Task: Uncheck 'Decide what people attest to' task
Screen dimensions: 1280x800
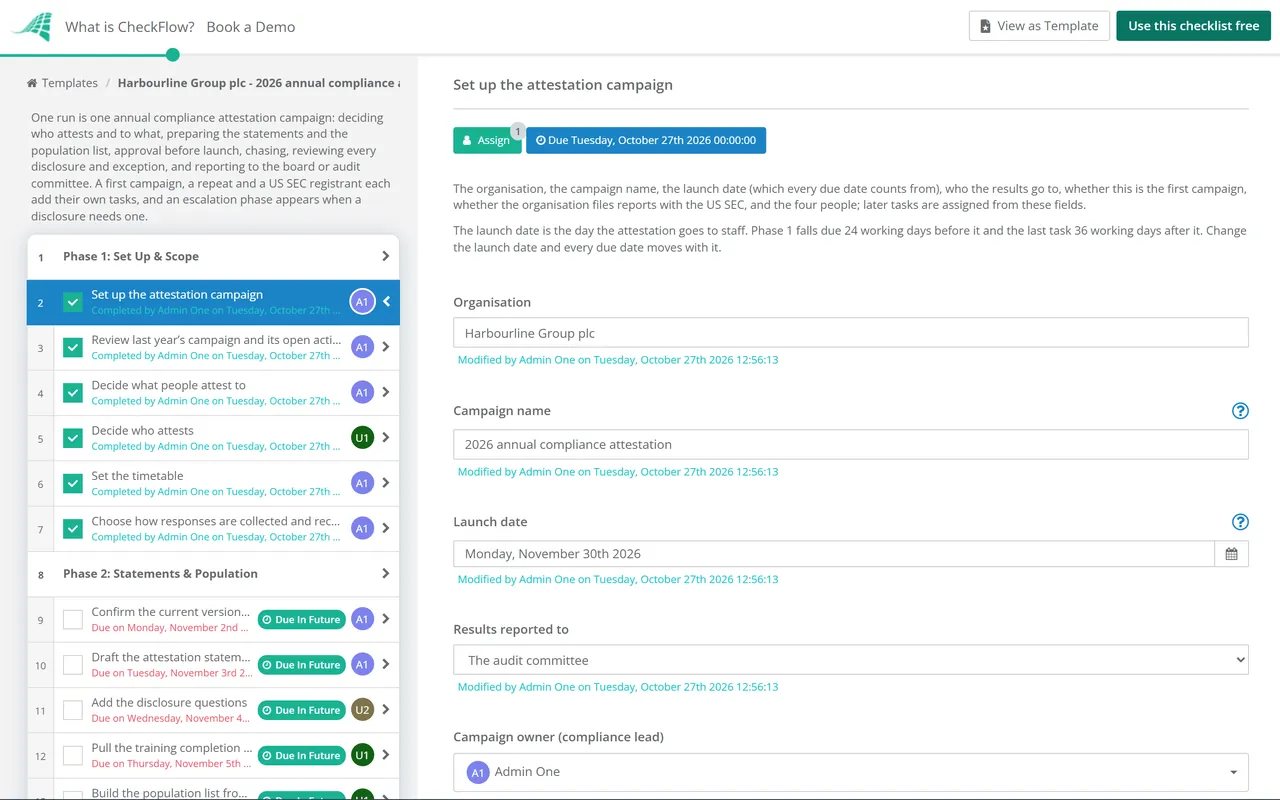Action: 73,393
